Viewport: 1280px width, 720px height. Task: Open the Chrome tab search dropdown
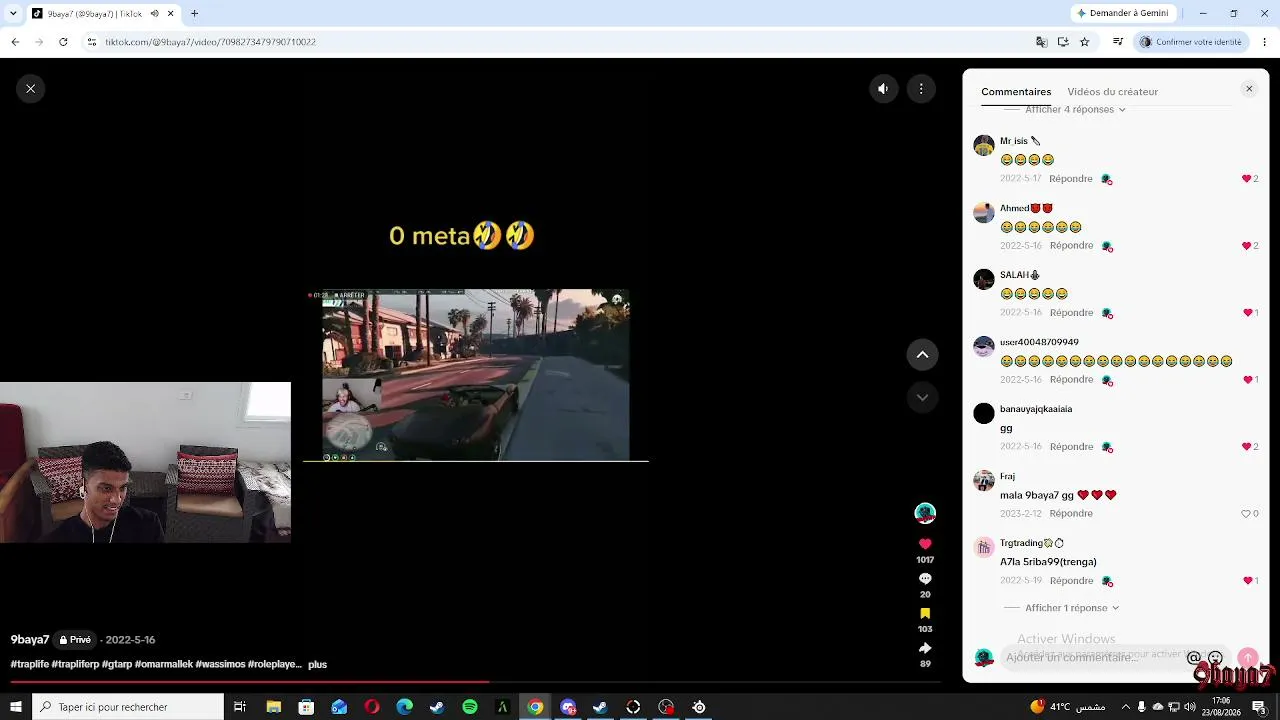(x=13, y=13)
